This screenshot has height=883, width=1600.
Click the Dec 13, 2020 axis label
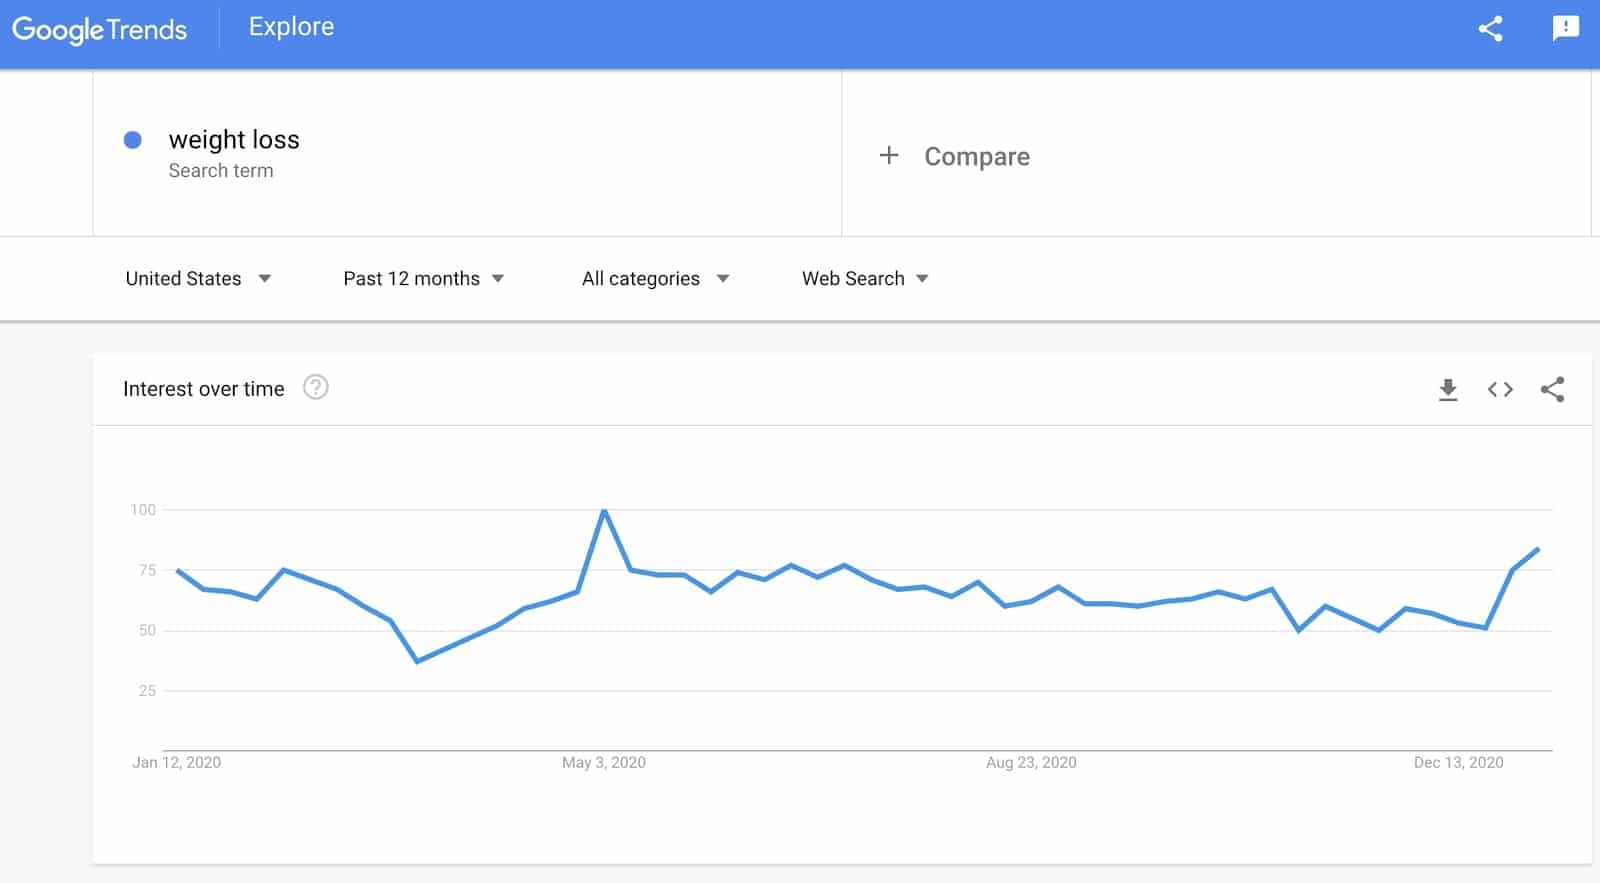pos(1458,762)
